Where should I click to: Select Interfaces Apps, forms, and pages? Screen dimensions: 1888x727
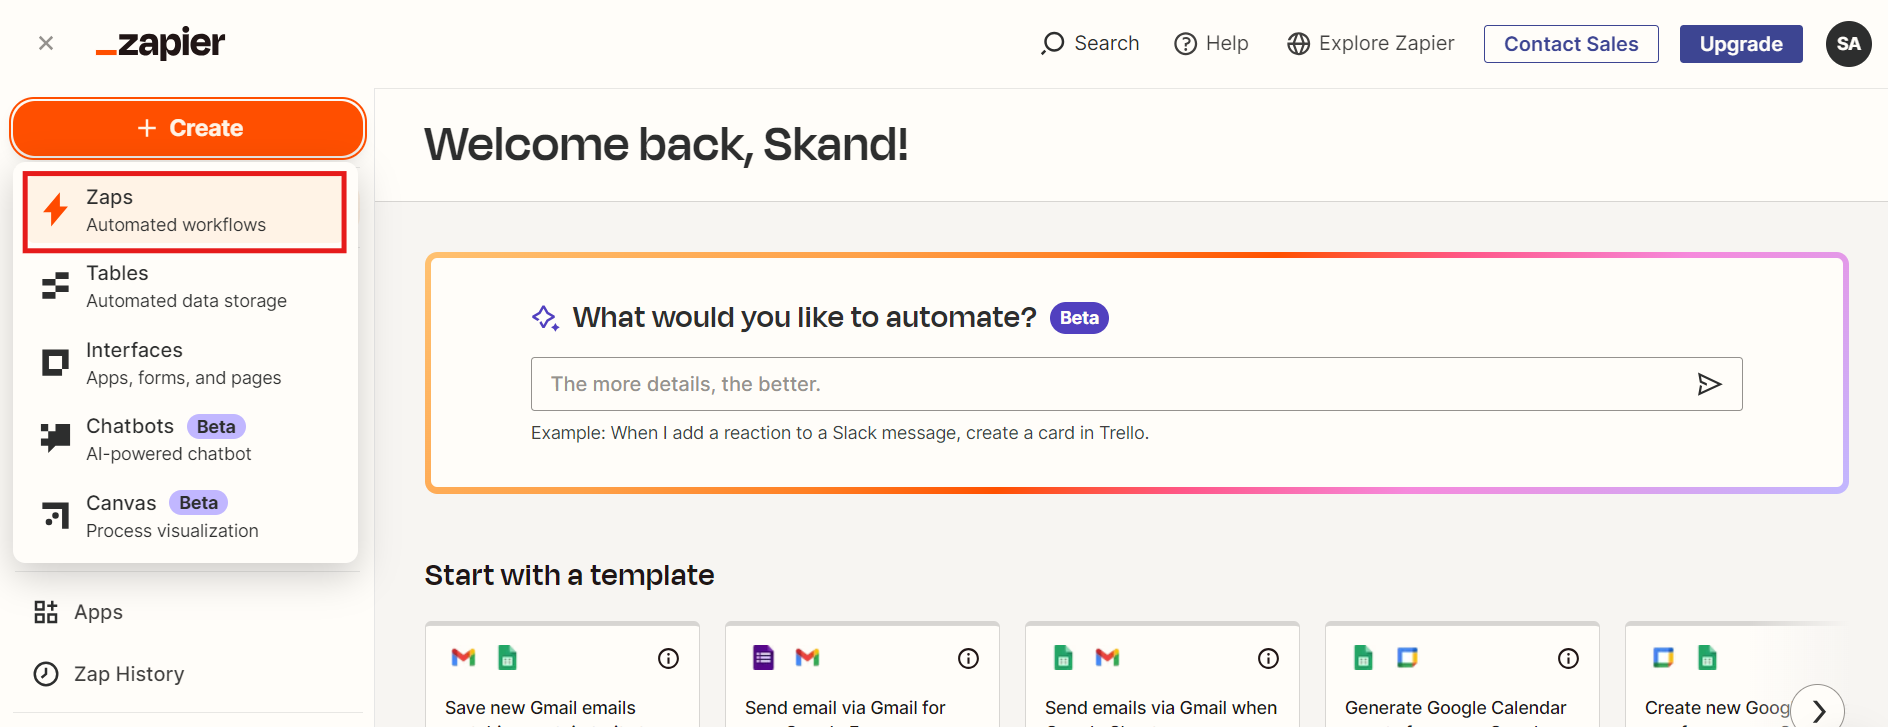coord(185,364)
